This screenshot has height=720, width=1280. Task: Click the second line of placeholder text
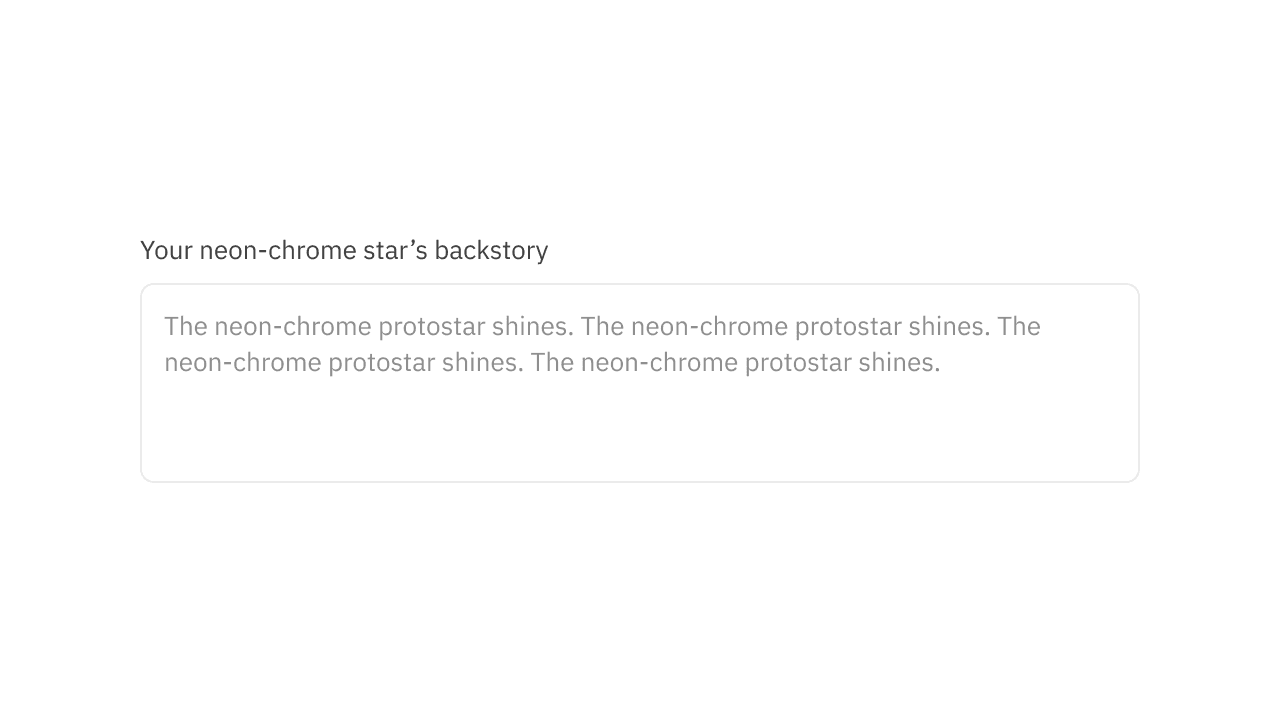tap(552, 362)
